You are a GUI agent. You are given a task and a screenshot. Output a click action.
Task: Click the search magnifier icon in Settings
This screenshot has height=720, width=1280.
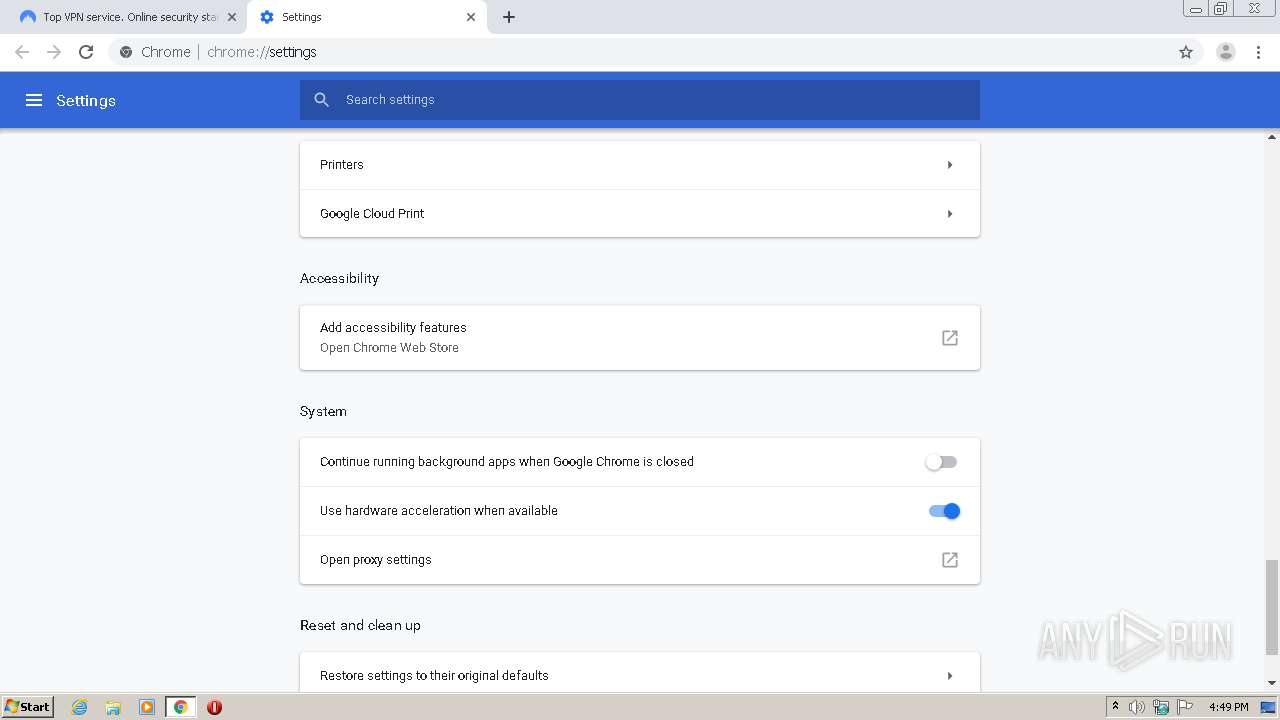click(322, 100)
